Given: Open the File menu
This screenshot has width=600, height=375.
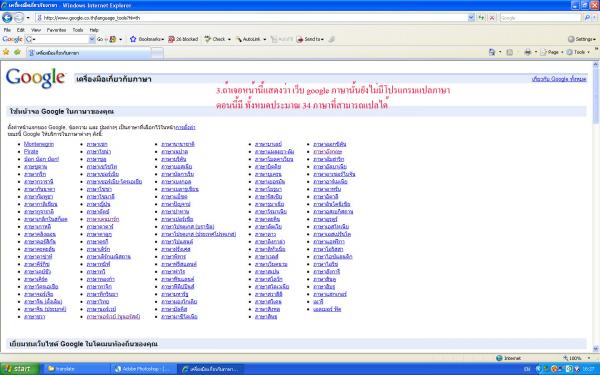Looking at the screenshot, I should pos(7,30).
